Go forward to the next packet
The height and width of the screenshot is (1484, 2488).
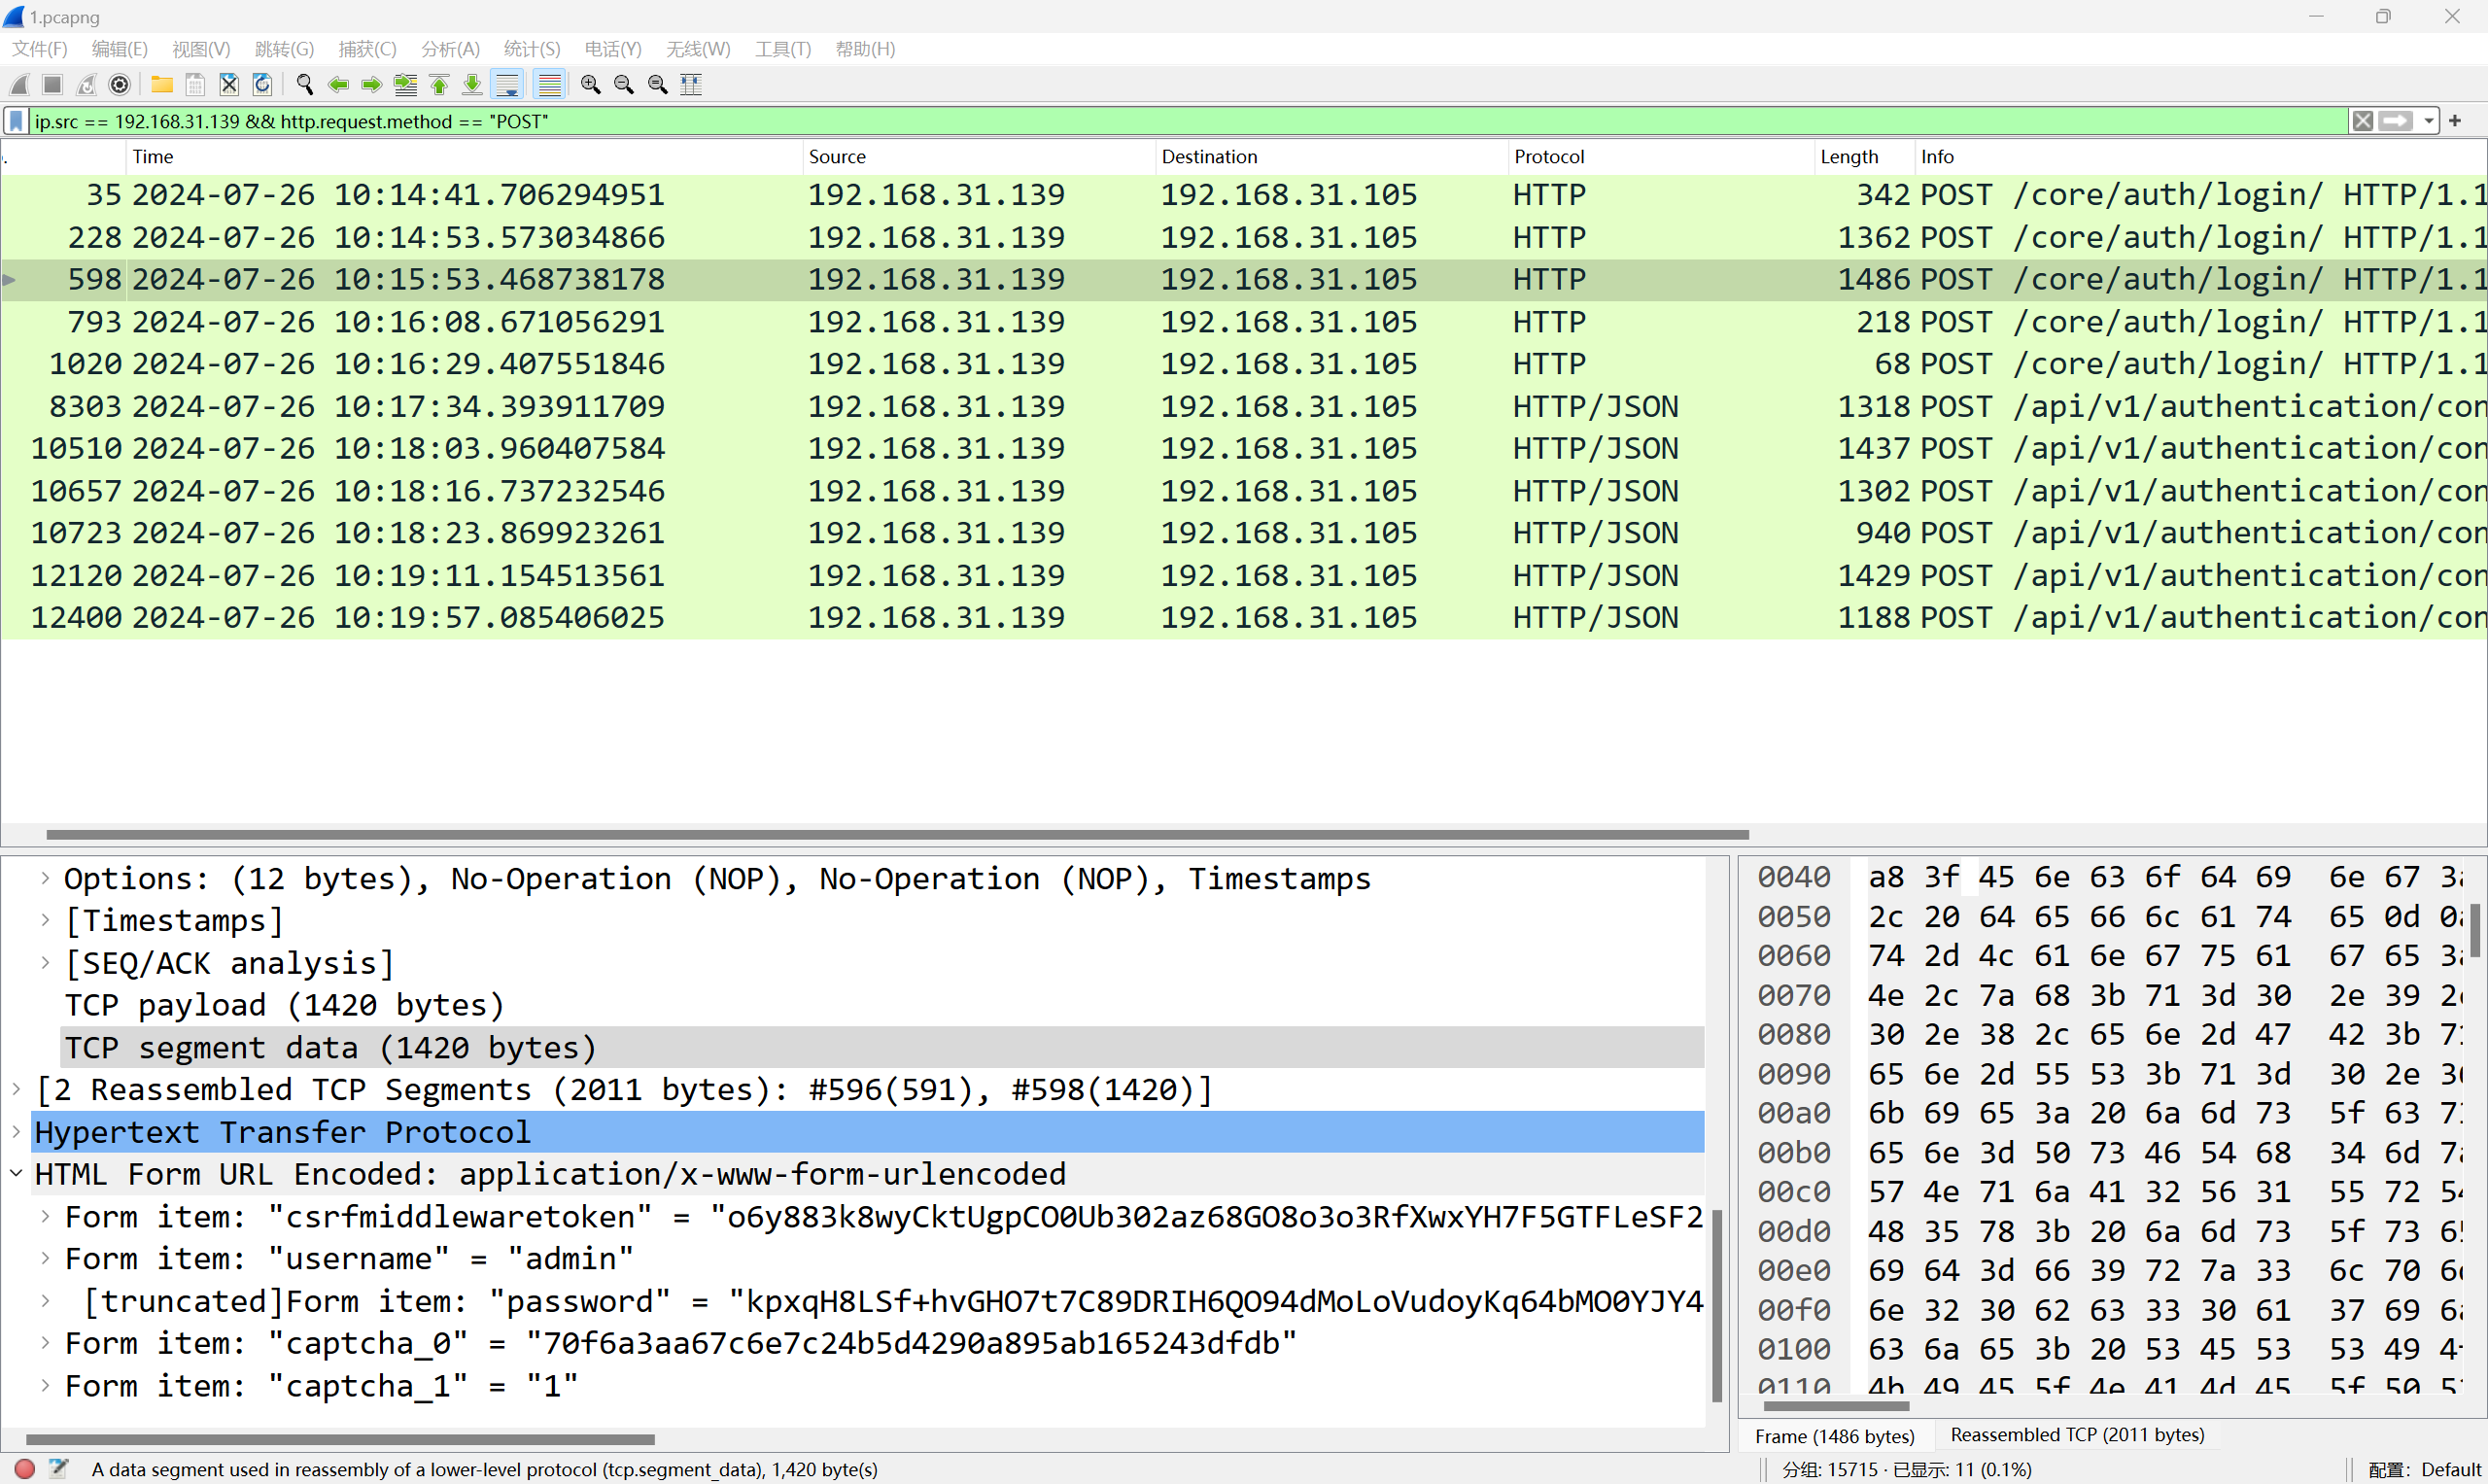[x=372, y=85]
